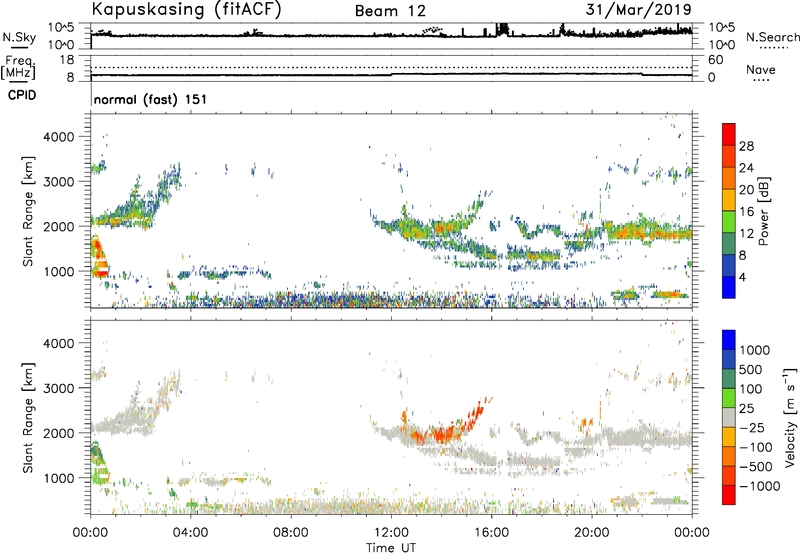The width and height of the screenshot is (800, 554).
Task: Click the 'Time UT' axis title
Action: click(391, 548)
